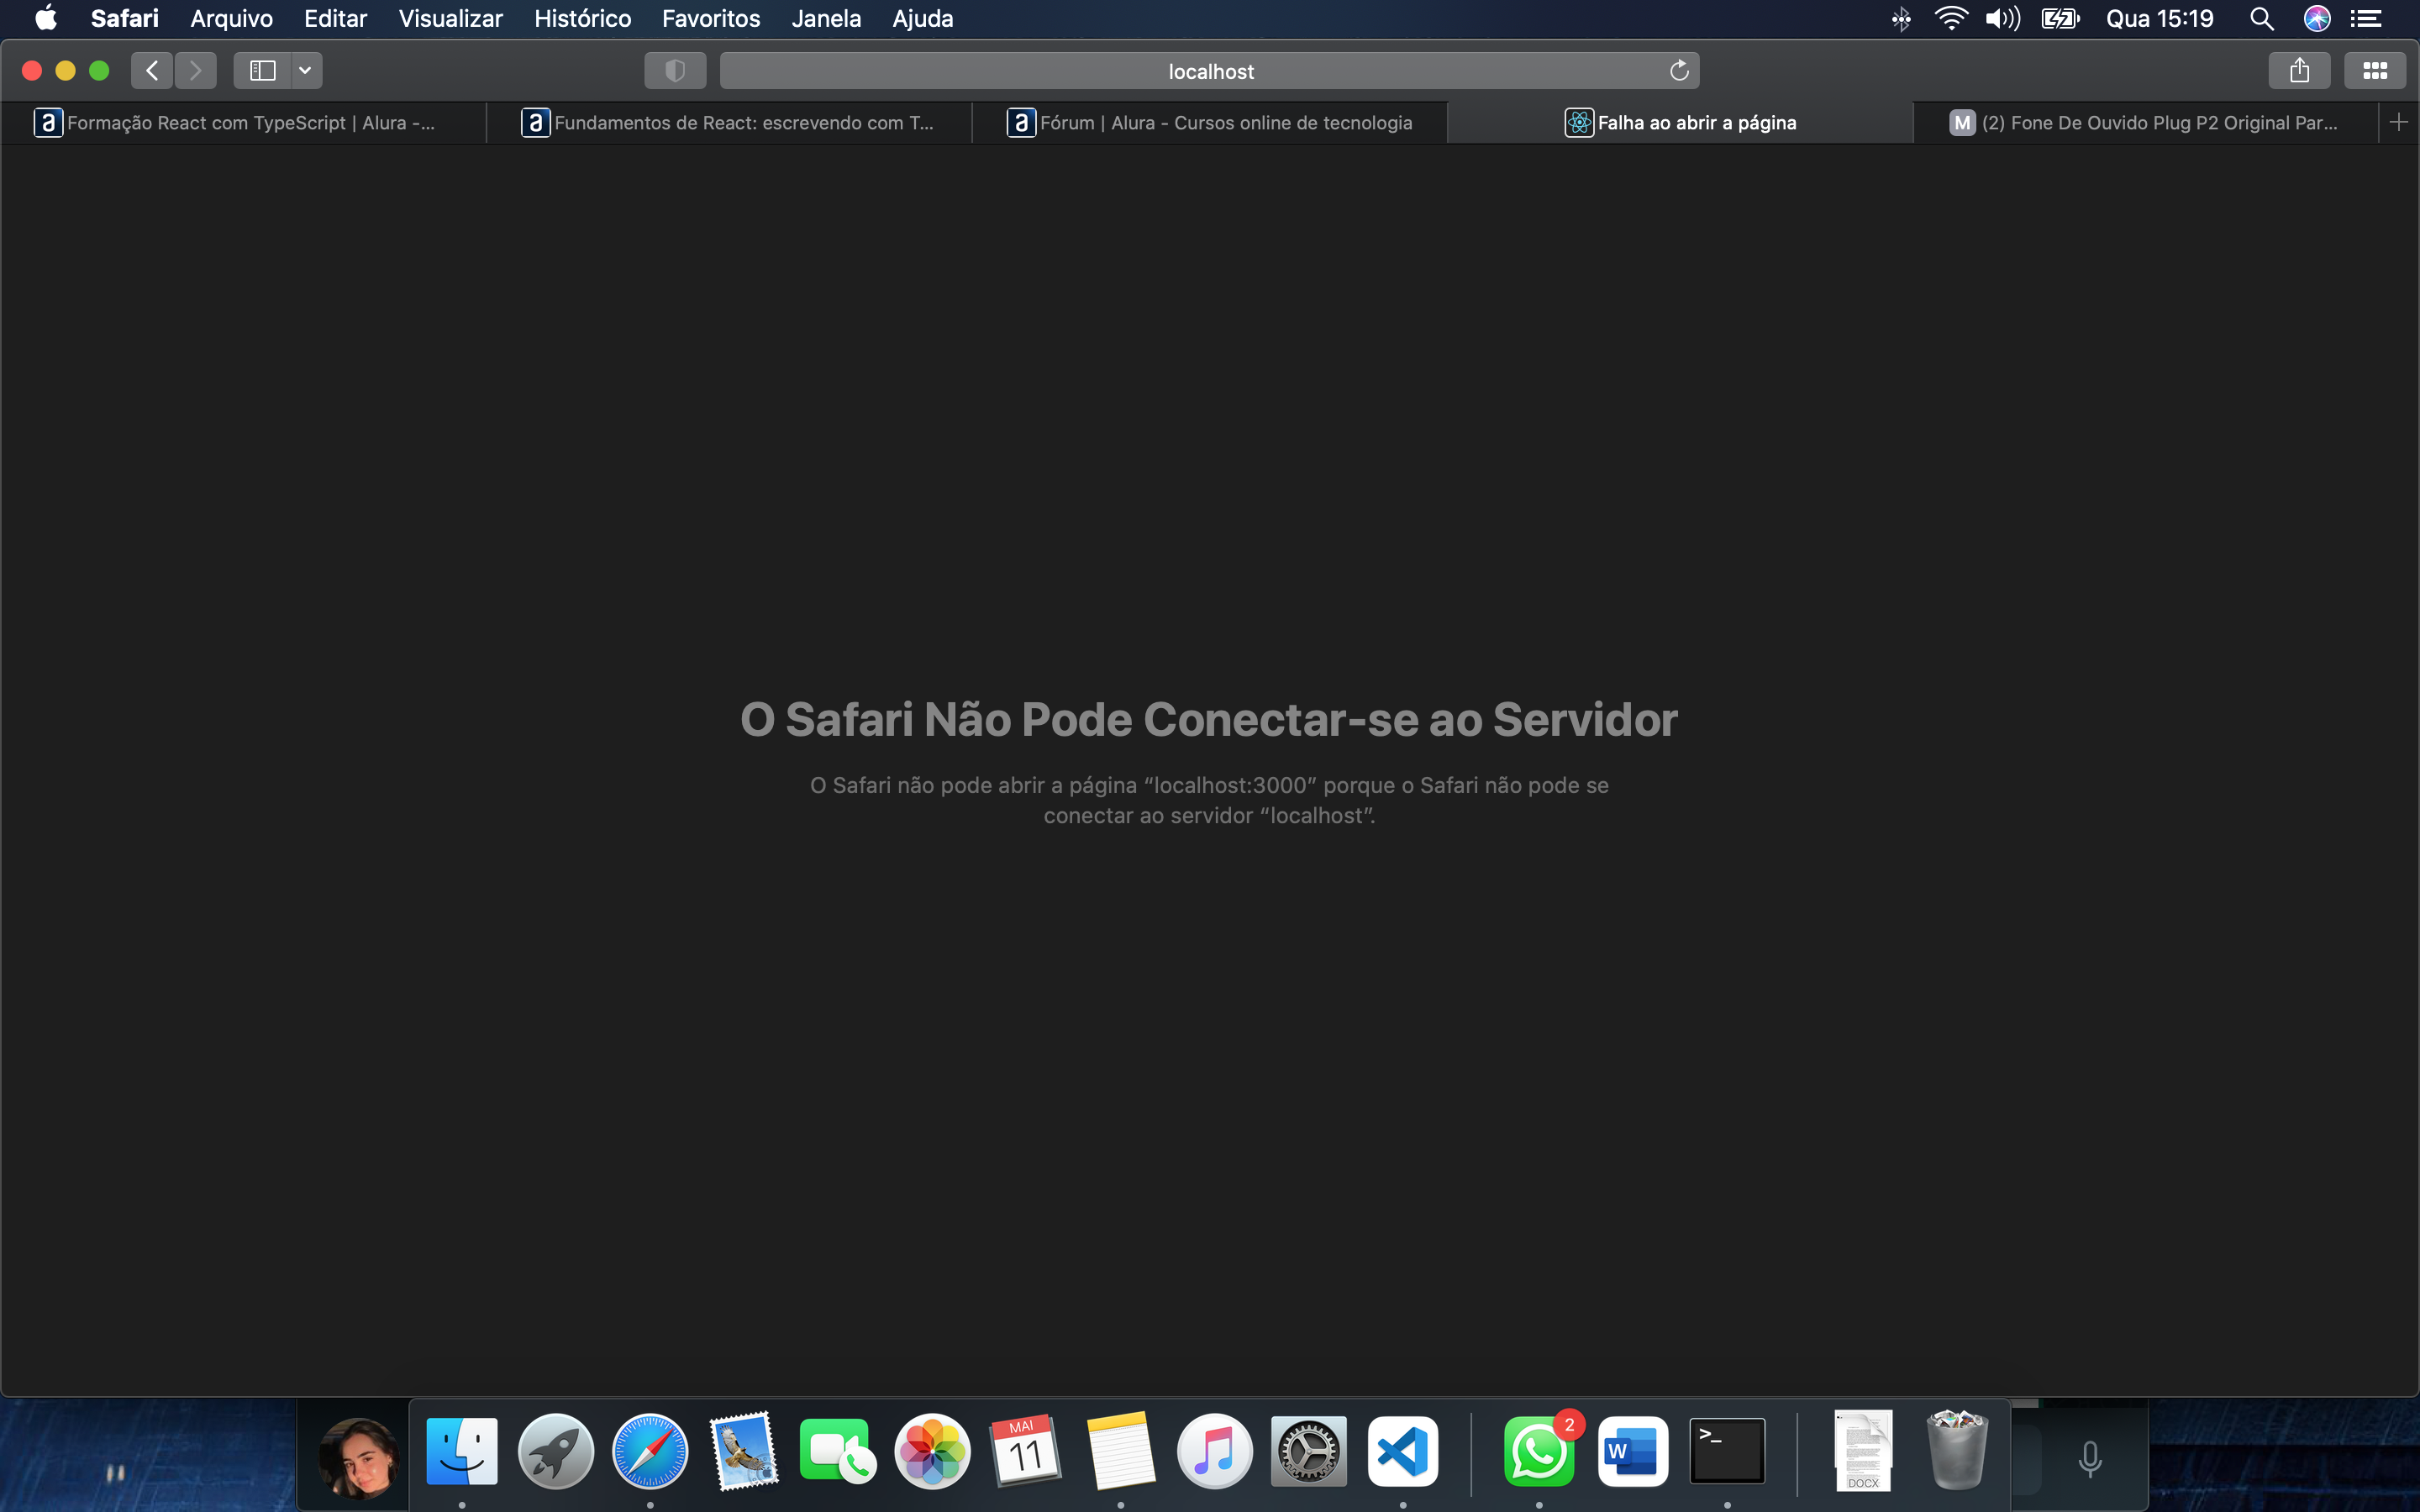The width and height of the screenshot is (2420, 1512).
Task: Click the localhost address bar
Action: (1210, 71)
